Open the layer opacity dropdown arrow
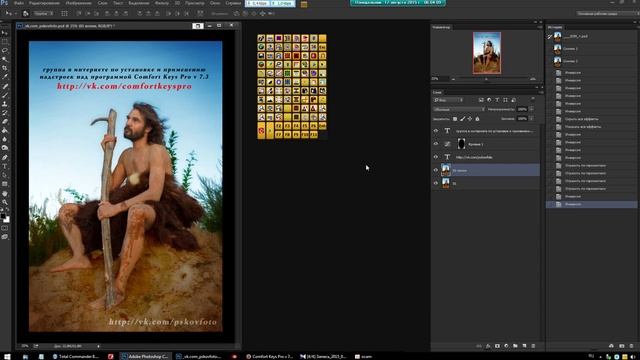The height and width of the screenshot is (360, 640). pos(531,109)
